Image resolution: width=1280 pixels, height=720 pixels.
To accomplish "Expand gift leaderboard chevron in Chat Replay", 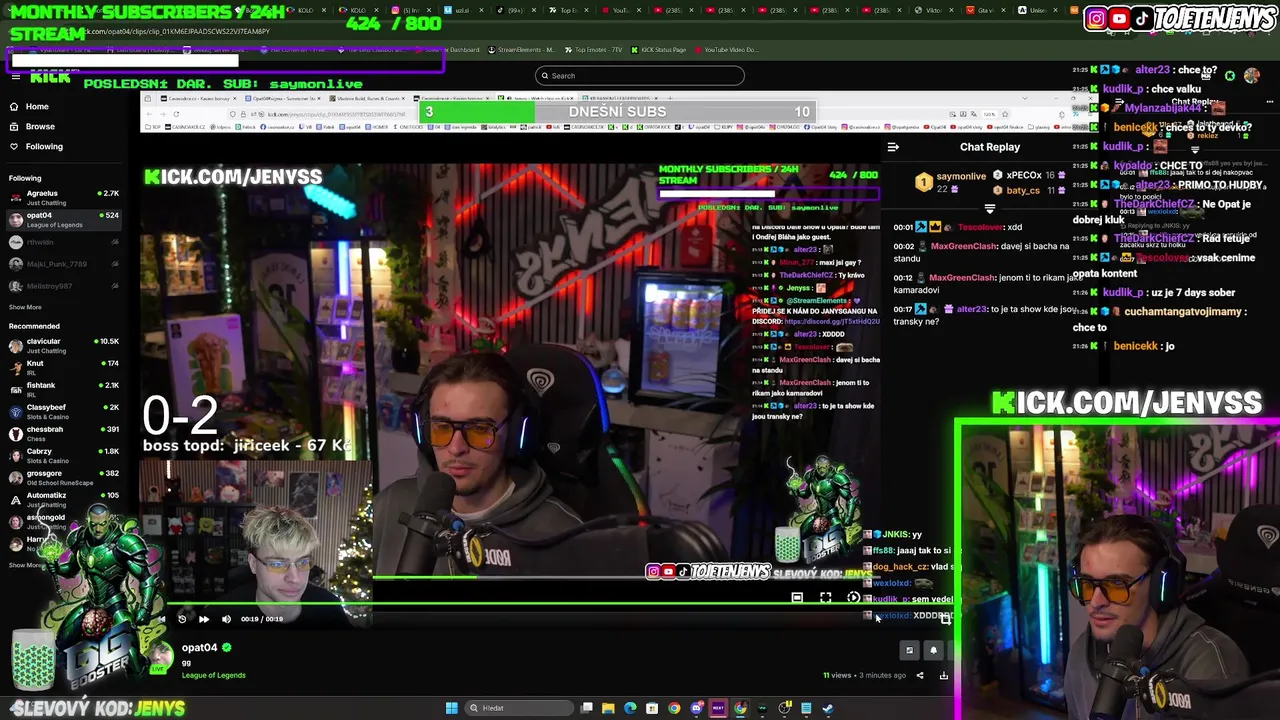I will pos(990,210).
